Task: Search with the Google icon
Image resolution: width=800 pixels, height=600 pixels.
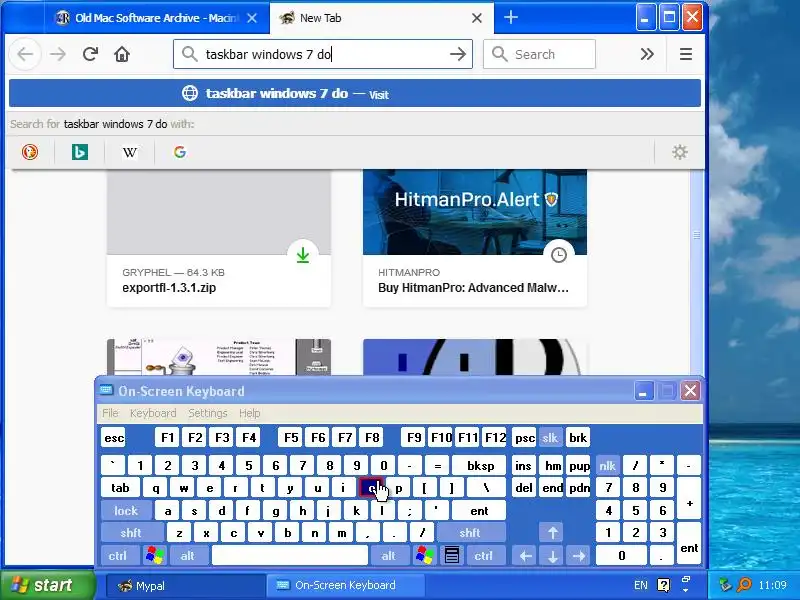Action: tap(180, 152)
